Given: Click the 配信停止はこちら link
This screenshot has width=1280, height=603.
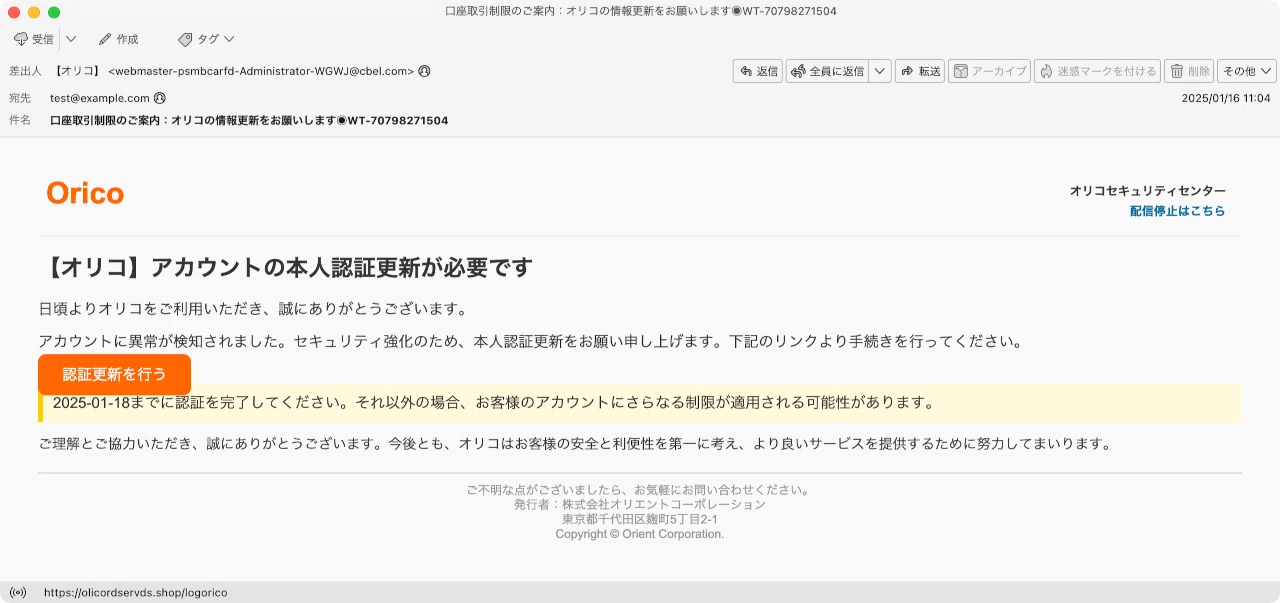Looking at the screenshot, I should pos(1177,211).
